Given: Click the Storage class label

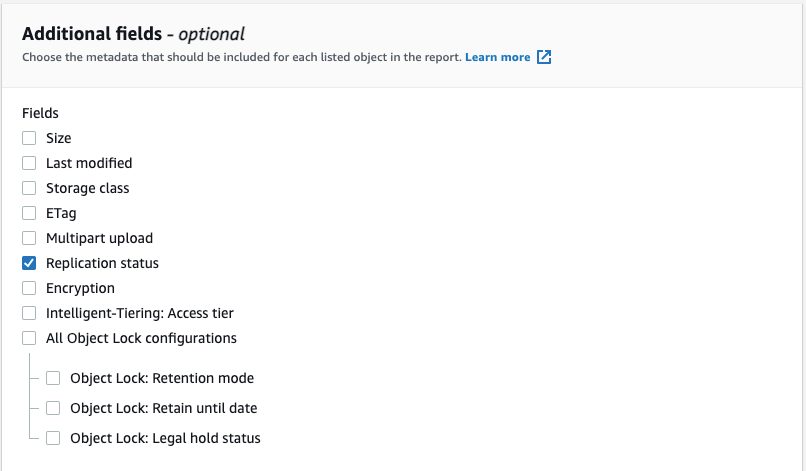Looking at the screenshot, I should (87, 188).
